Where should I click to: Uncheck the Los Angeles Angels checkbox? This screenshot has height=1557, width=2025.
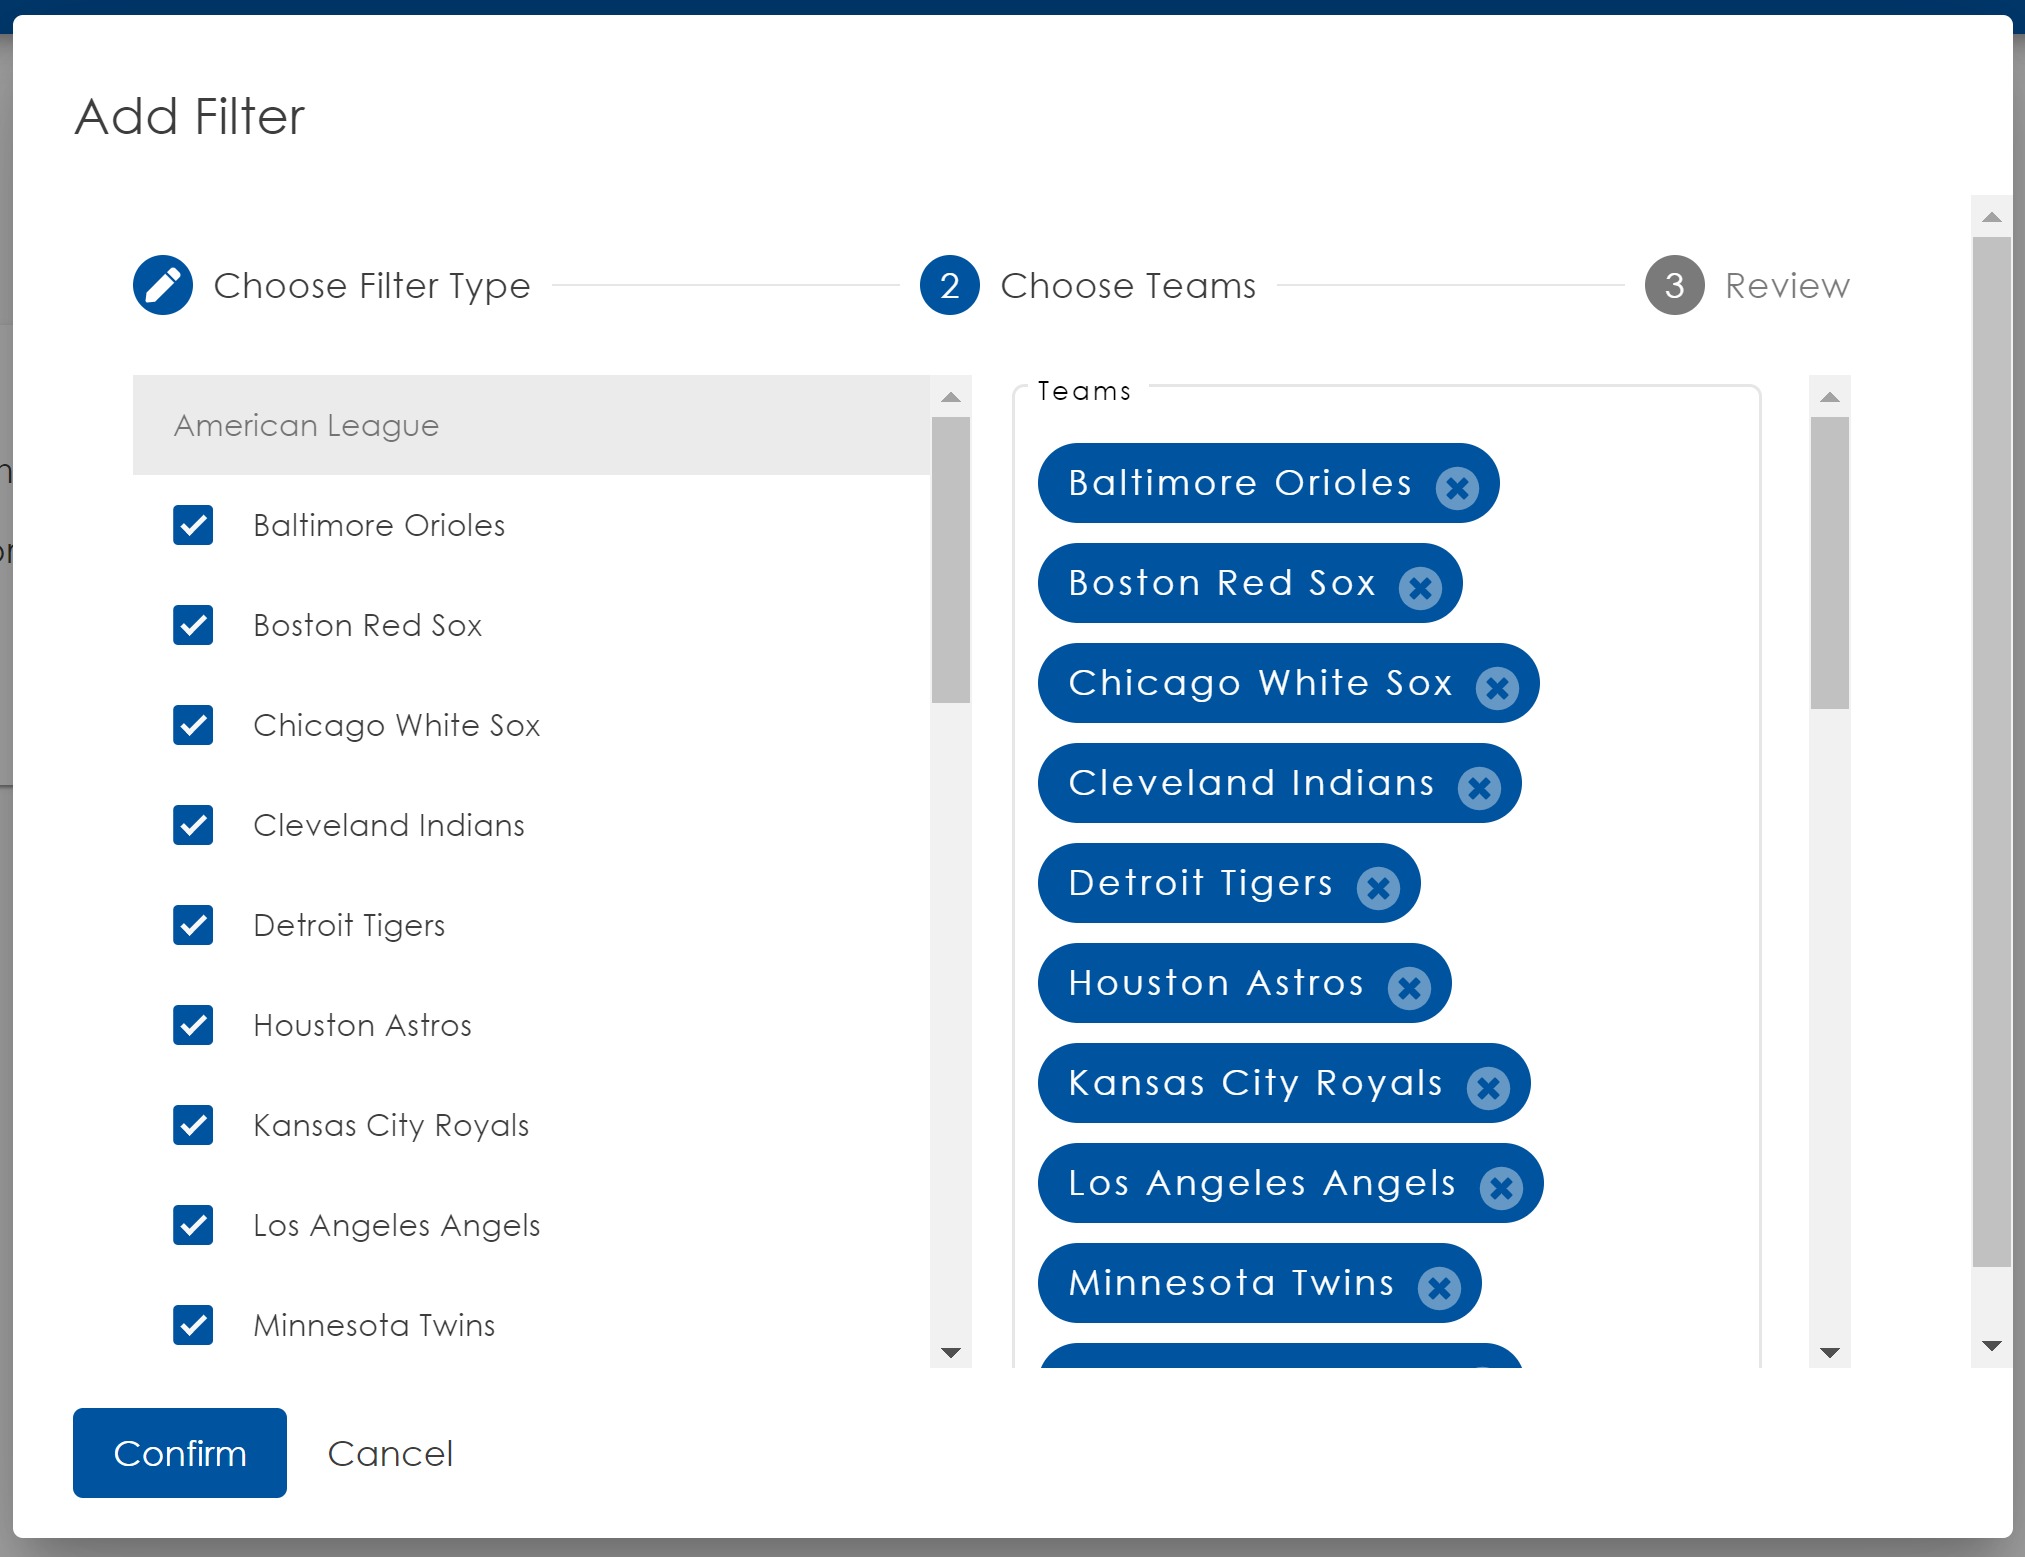click(x=193, y=1225)
